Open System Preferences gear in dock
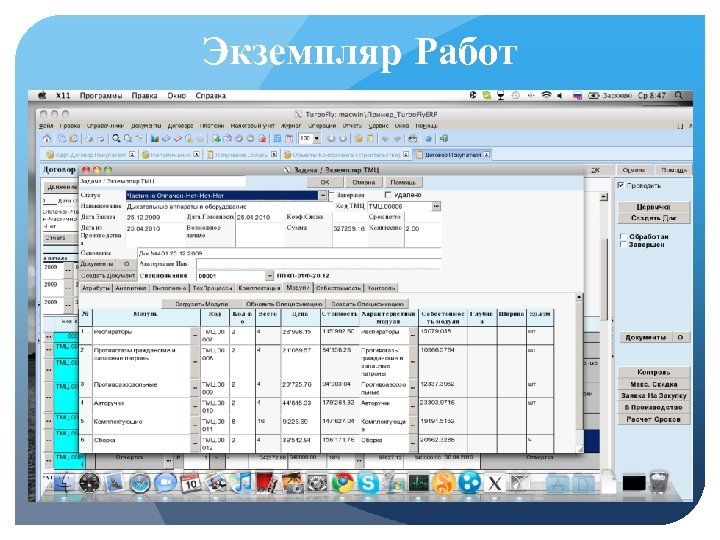The height and width of the screenshot is (540, 720). coord(317,483)
